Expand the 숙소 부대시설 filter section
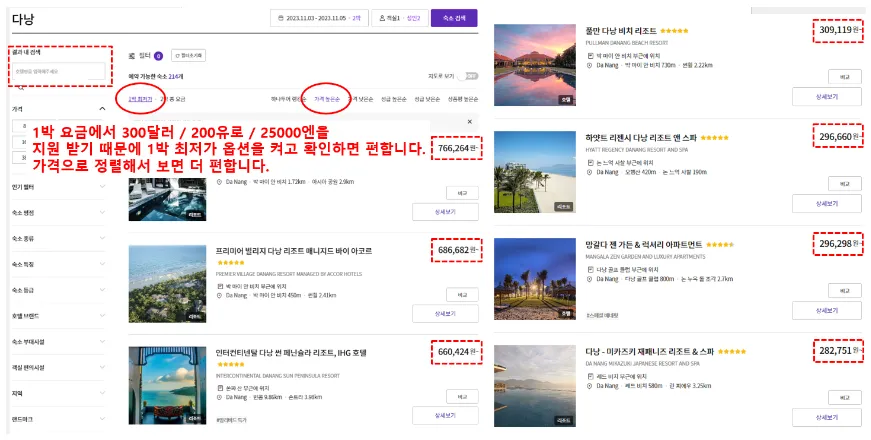This screenshot has height=440, width=871. click(58, 342)
